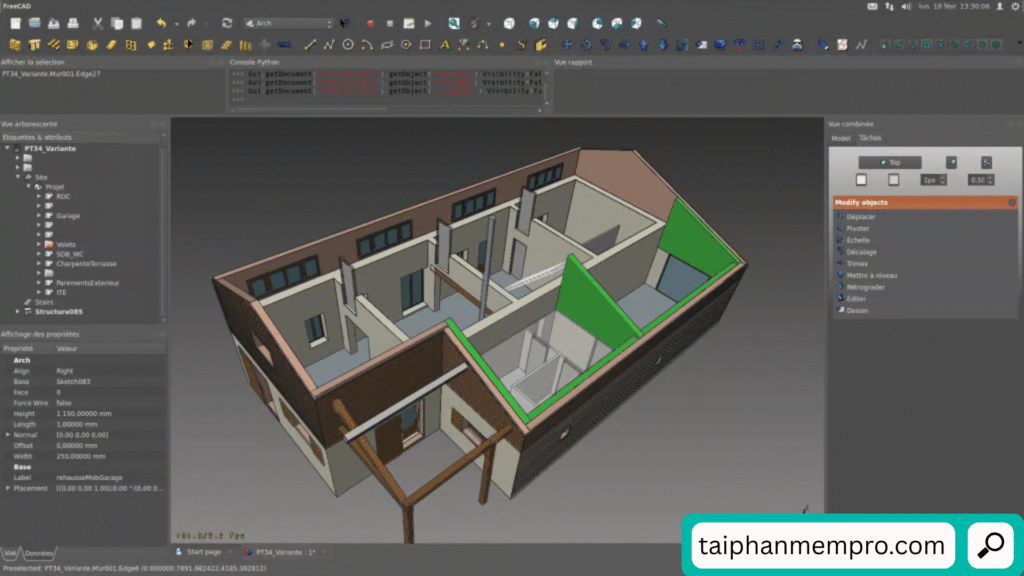This screenshot has width=1024, height=576.
Task: Click the red macro record icon
Action: pos(369,23)
